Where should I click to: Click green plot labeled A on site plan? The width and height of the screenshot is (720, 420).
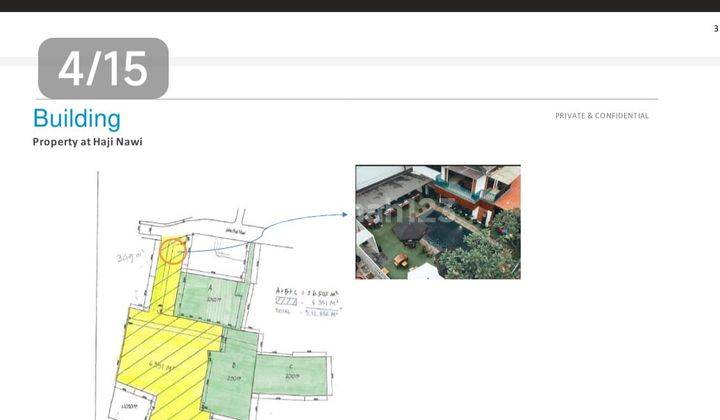212,298
